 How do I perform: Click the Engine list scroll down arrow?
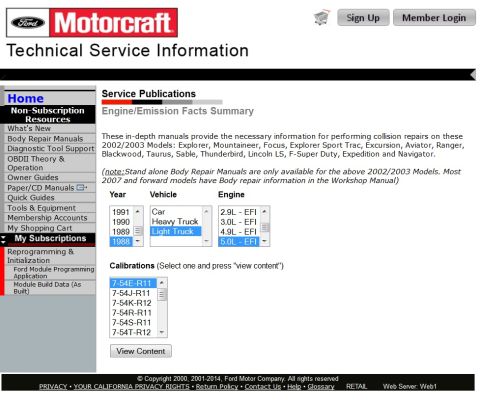265,241
